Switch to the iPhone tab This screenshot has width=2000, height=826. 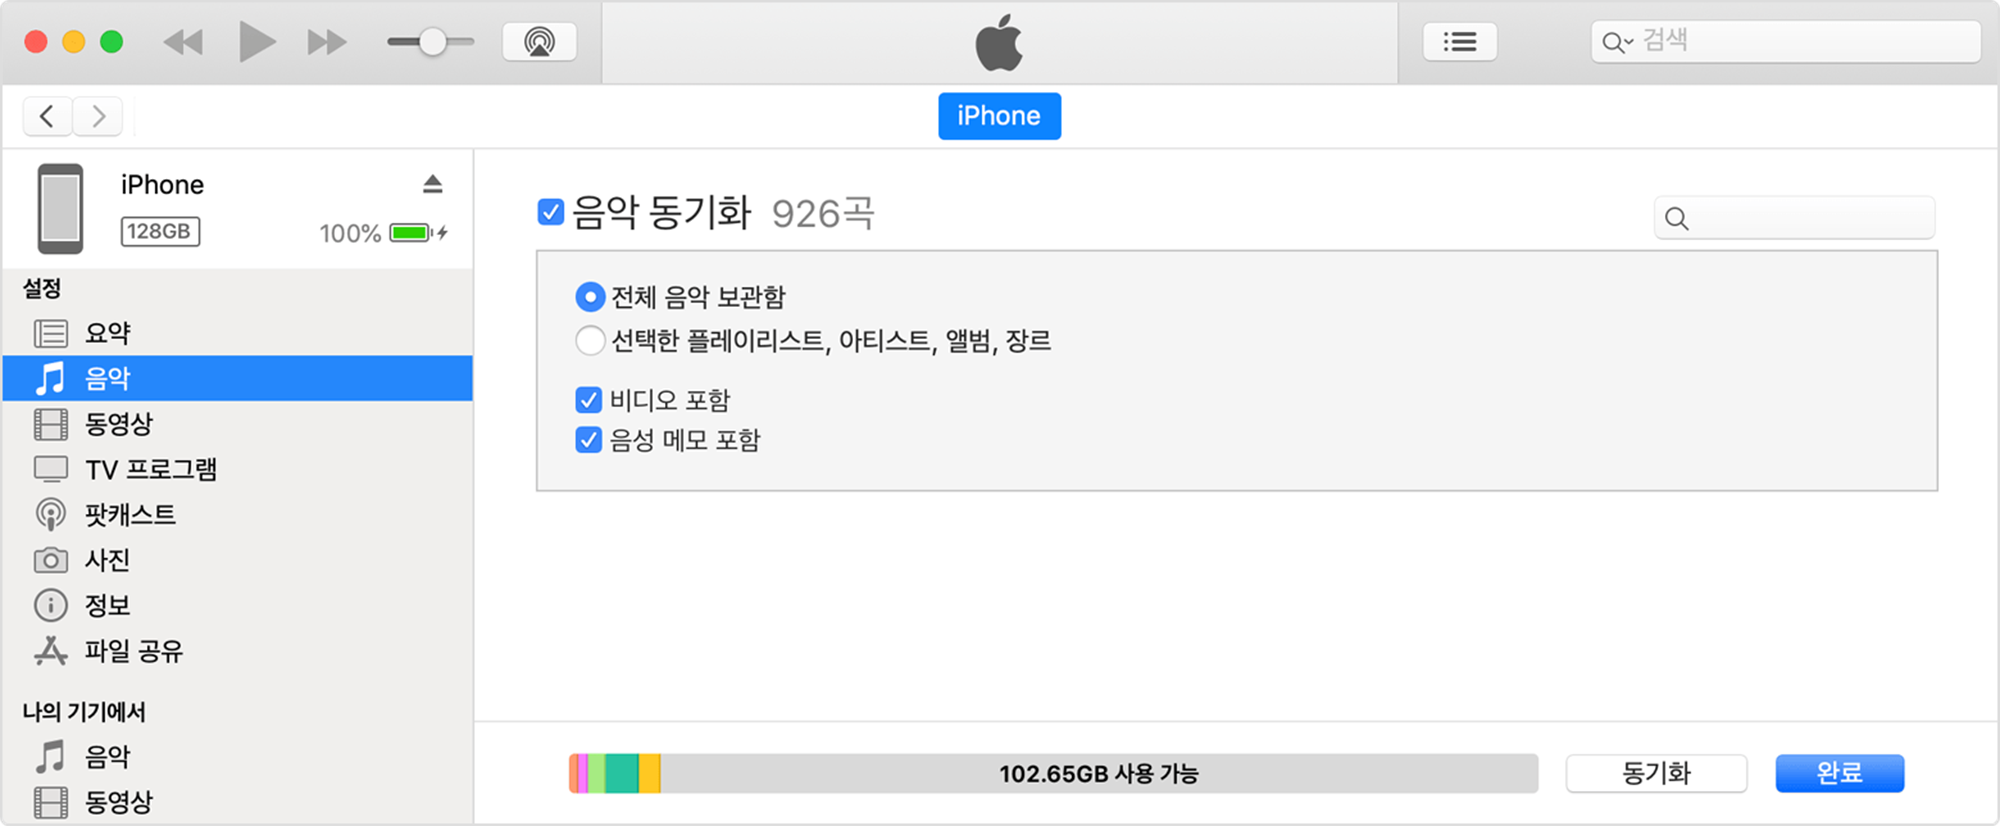click(999, 115)
